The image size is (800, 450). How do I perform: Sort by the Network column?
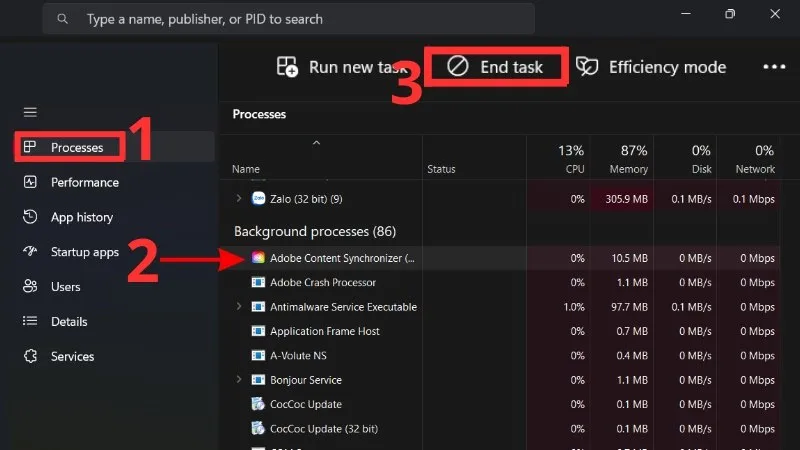[x=755, y=169]
